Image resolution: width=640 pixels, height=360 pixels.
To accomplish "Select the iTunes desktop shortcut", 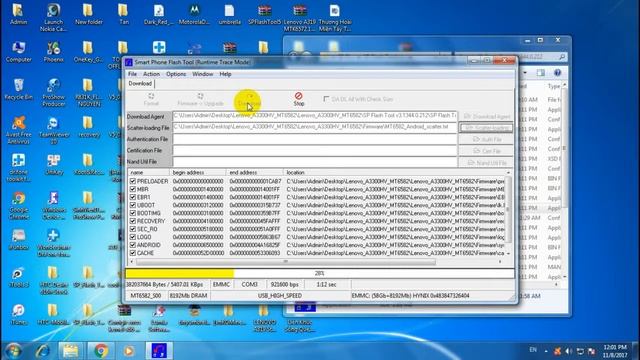I will [x=18, y=315].
